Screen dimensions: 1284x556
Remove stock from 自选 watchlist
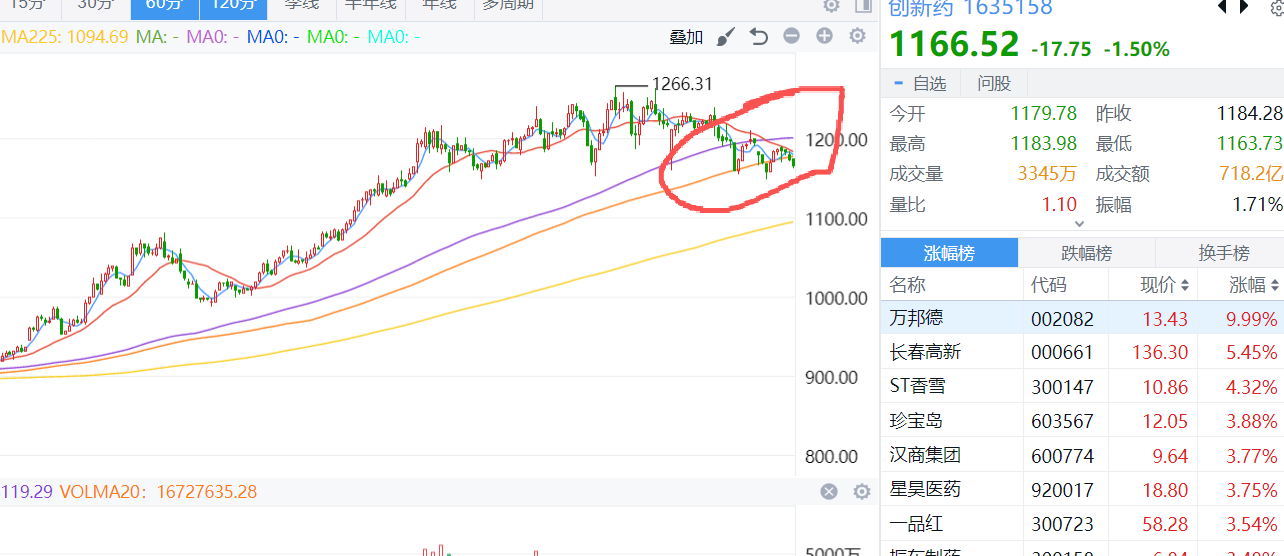920,83
